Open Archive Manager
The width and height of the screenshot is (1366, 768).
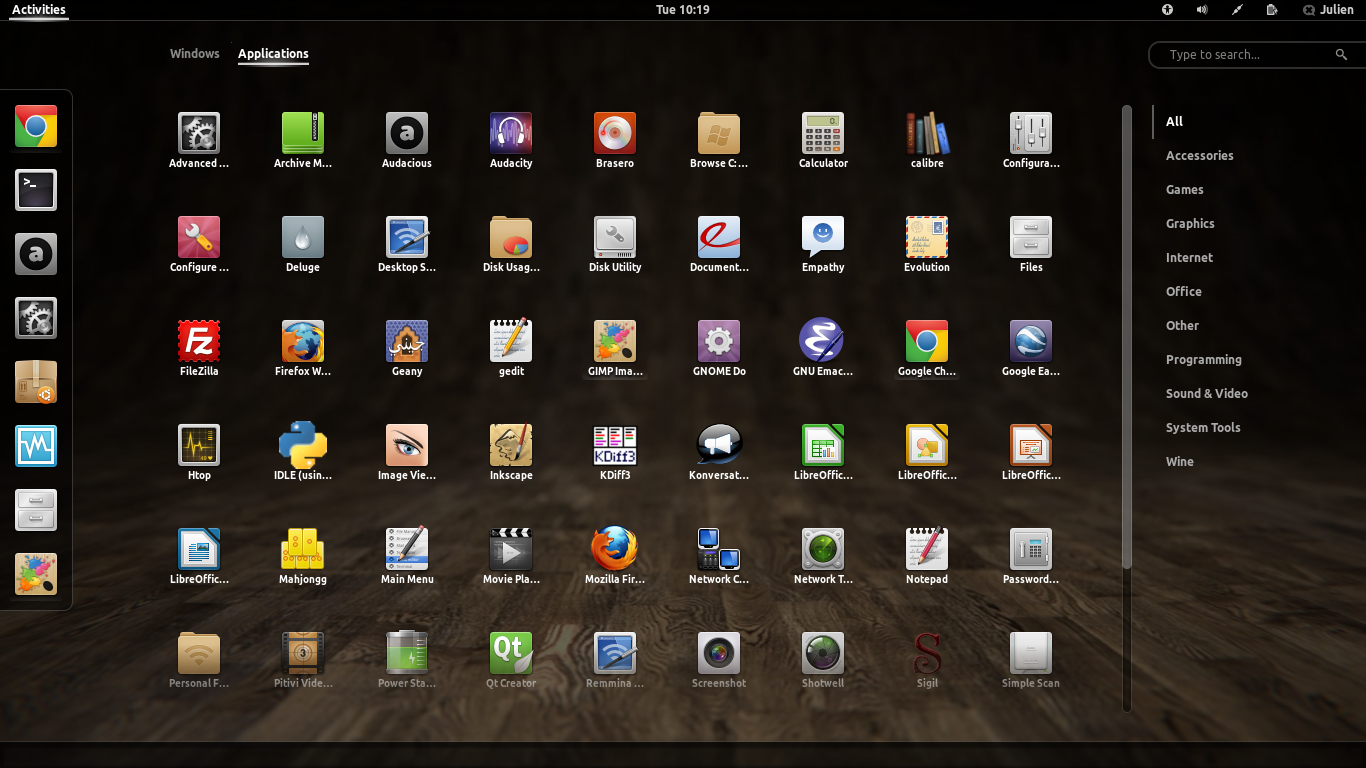tap(303, 140)
